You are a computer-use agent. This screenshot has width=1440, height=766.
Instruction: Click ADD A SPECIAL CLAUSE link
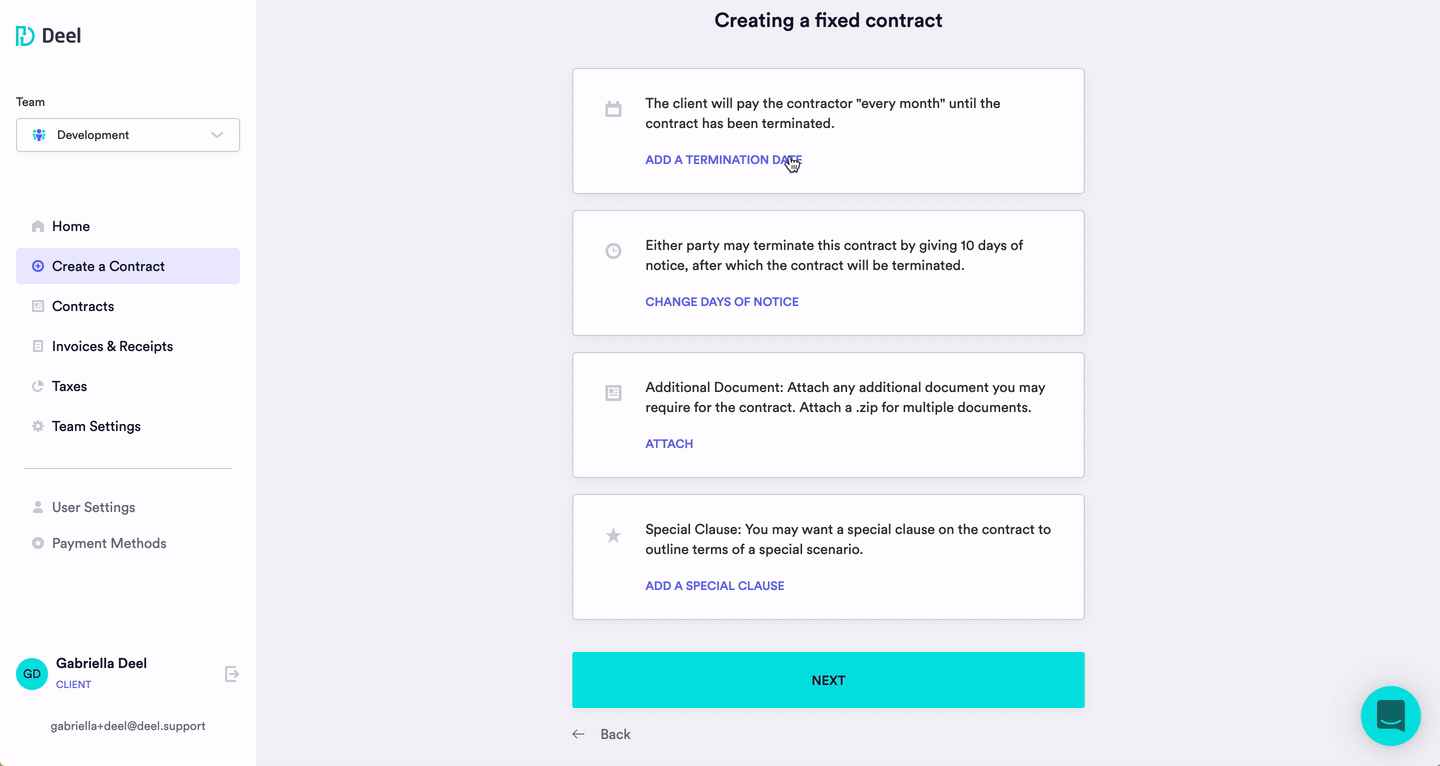715,586
